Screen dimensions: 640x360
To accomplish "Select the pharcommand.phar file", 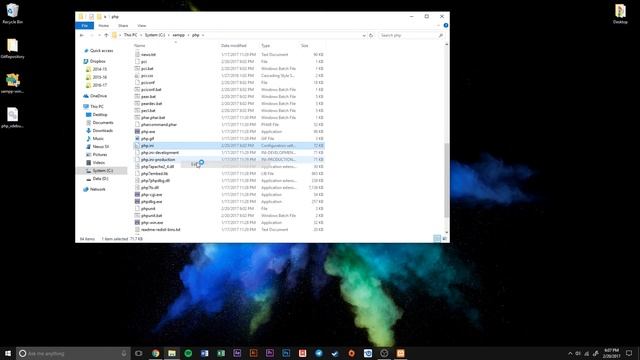I will [x=229, y=124].
